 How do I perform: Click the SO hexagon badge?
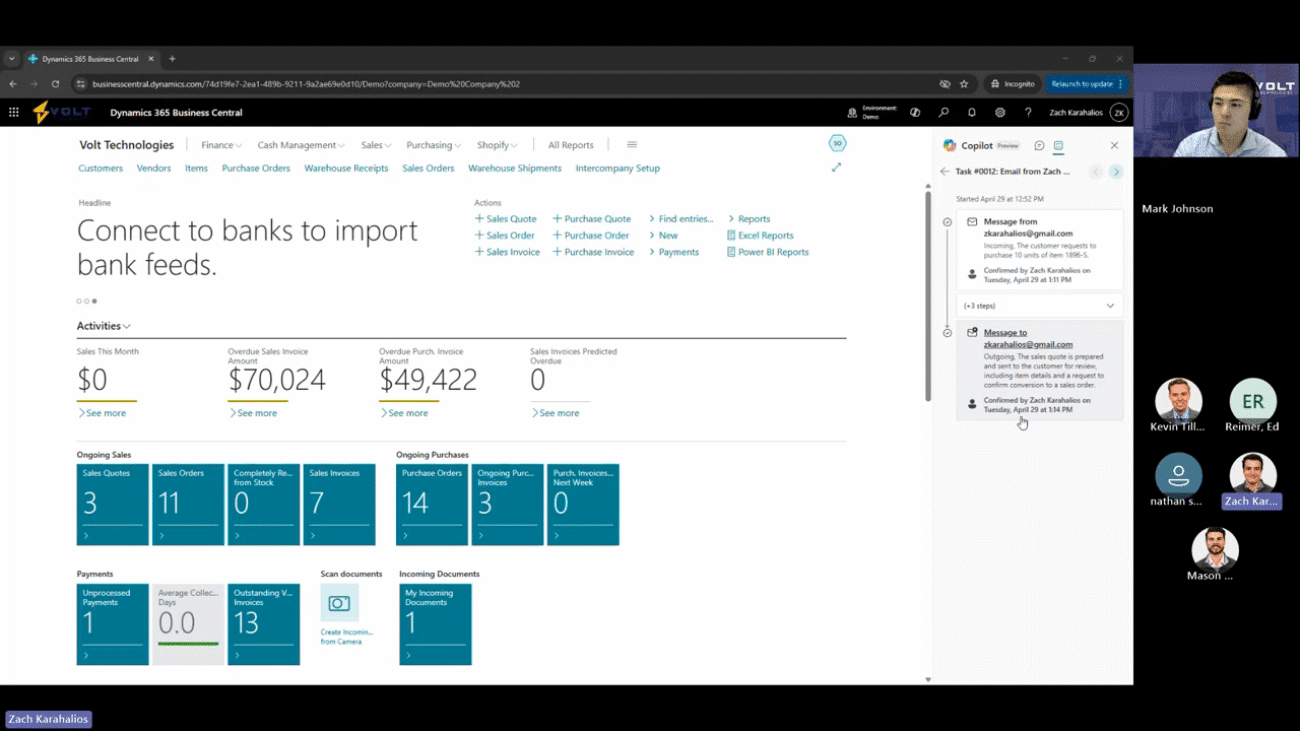coord(837,144)
